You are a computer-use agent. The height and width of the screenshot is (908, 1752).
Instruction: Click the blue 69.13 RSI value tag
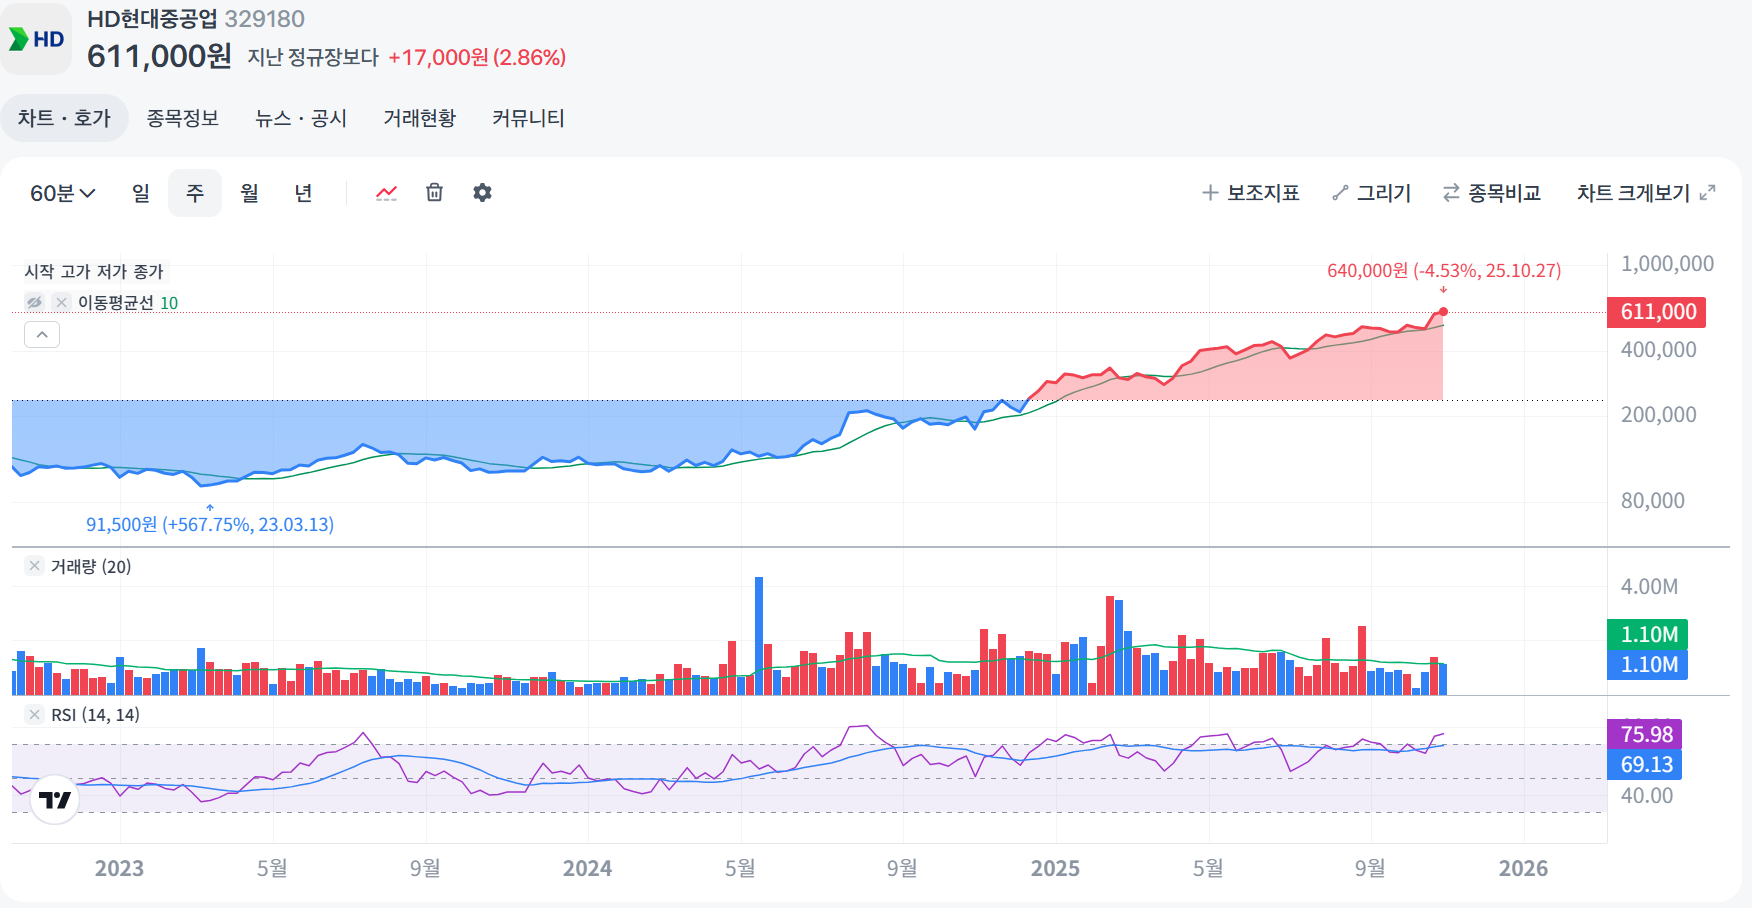coord(1645,764)
